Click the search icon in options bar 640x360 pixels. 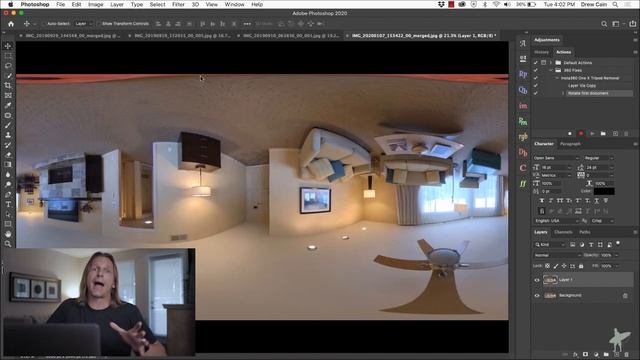pyautogui.click(x=604, y=24)
